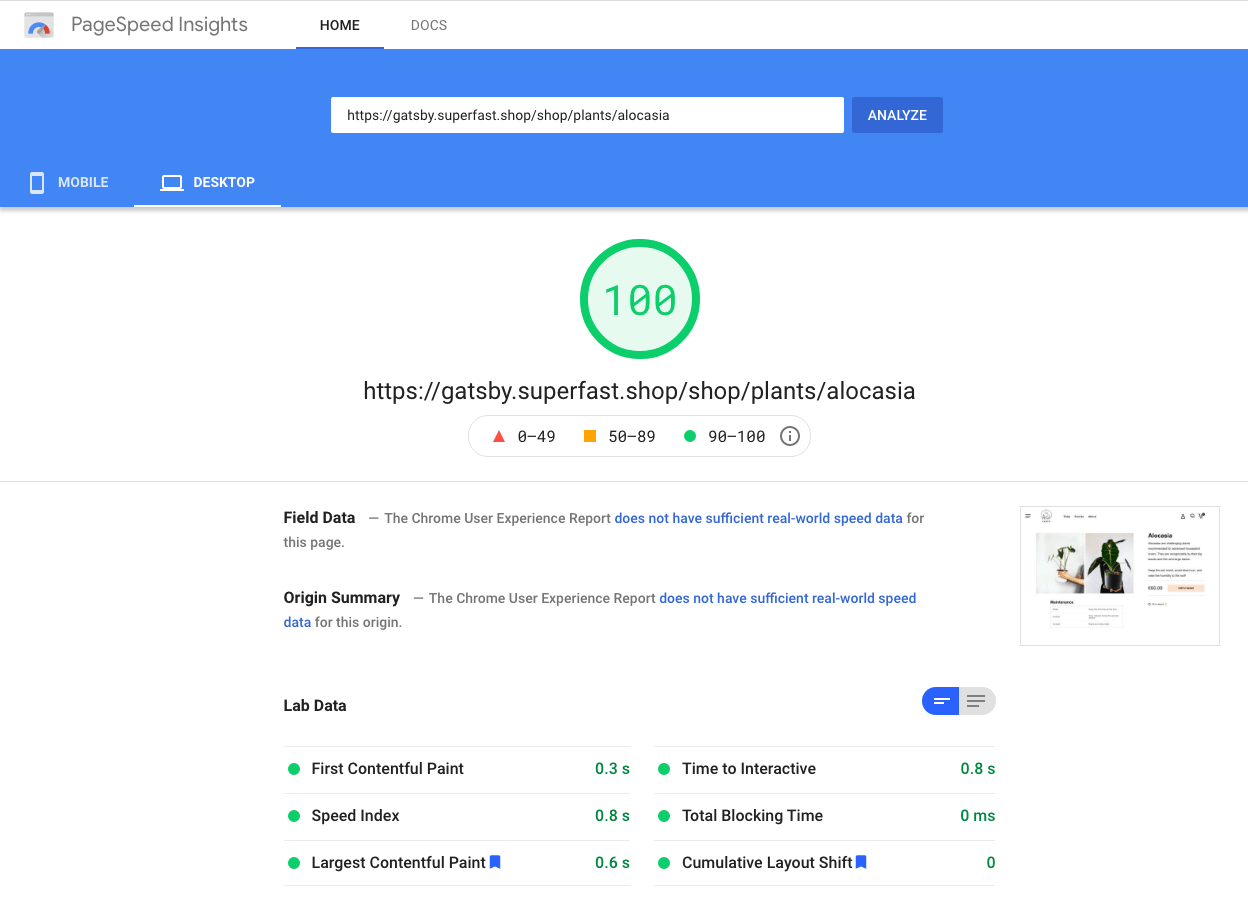Image resolution: width=1248 pixels, height=899 pixels.
Task: Click the 0 ms Total Blocking Time value
Action: click(x=978, y=816)
